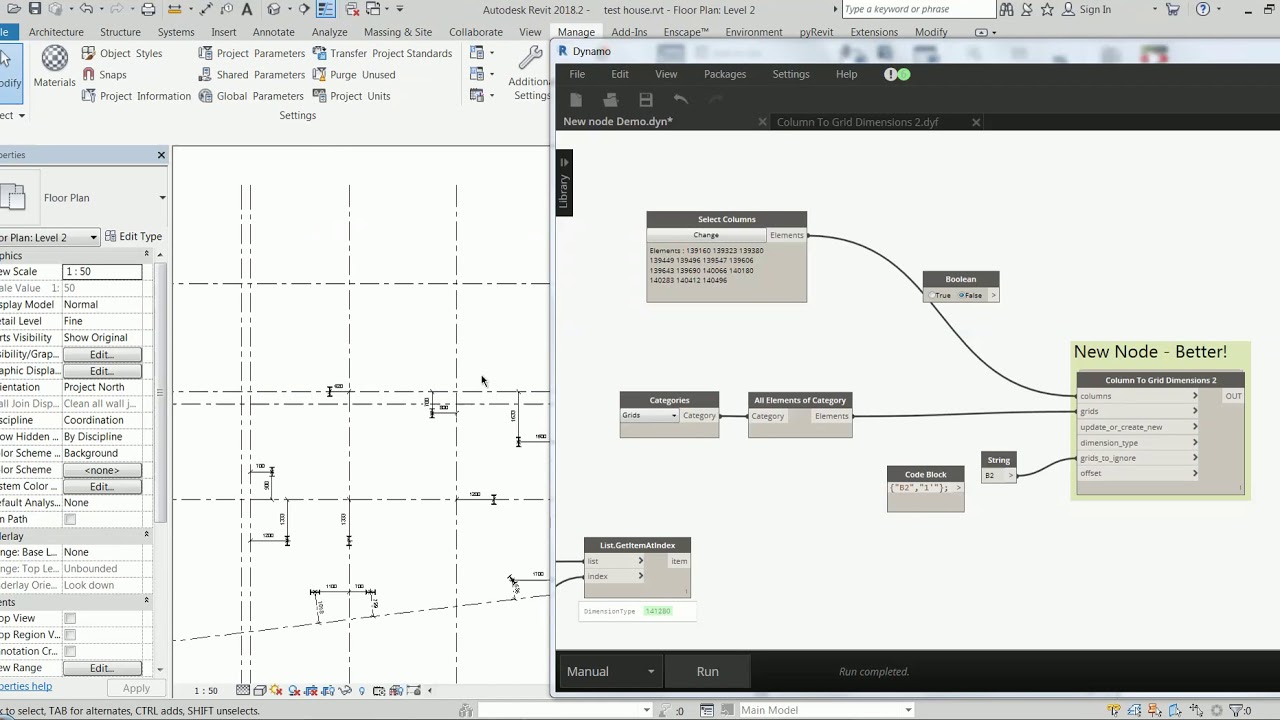Click Thin Lines icon in quick access toolbar
The height and width of the screenshot is (720, 1280).
click(326, 9)
